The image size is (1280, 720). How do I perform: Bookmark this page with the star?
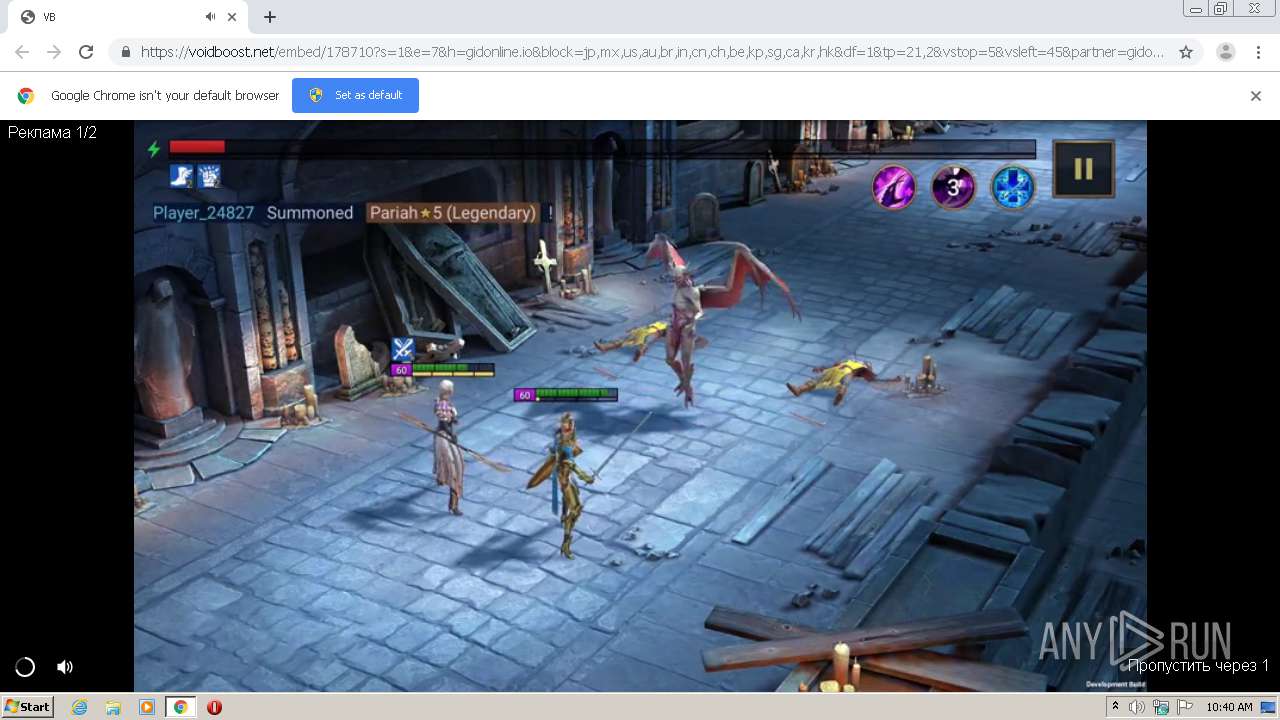coord(1186,52)
